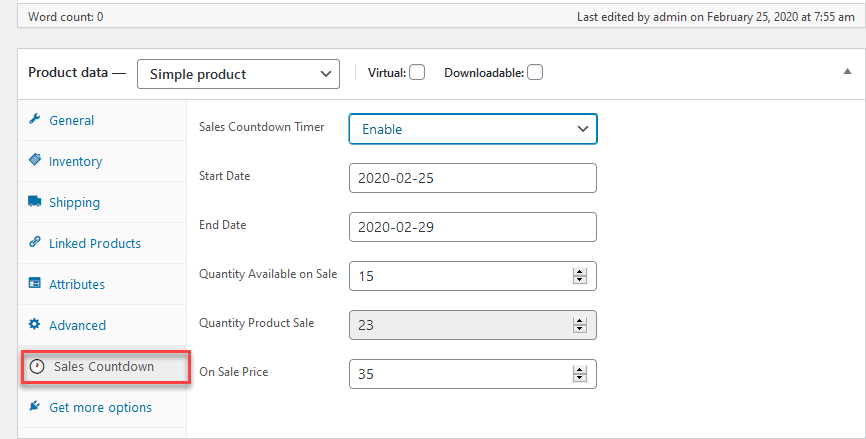The width and height of the screenshot is (866, 439).
Task: Collapse the Product data panel arrow
Action: point(848,73)
